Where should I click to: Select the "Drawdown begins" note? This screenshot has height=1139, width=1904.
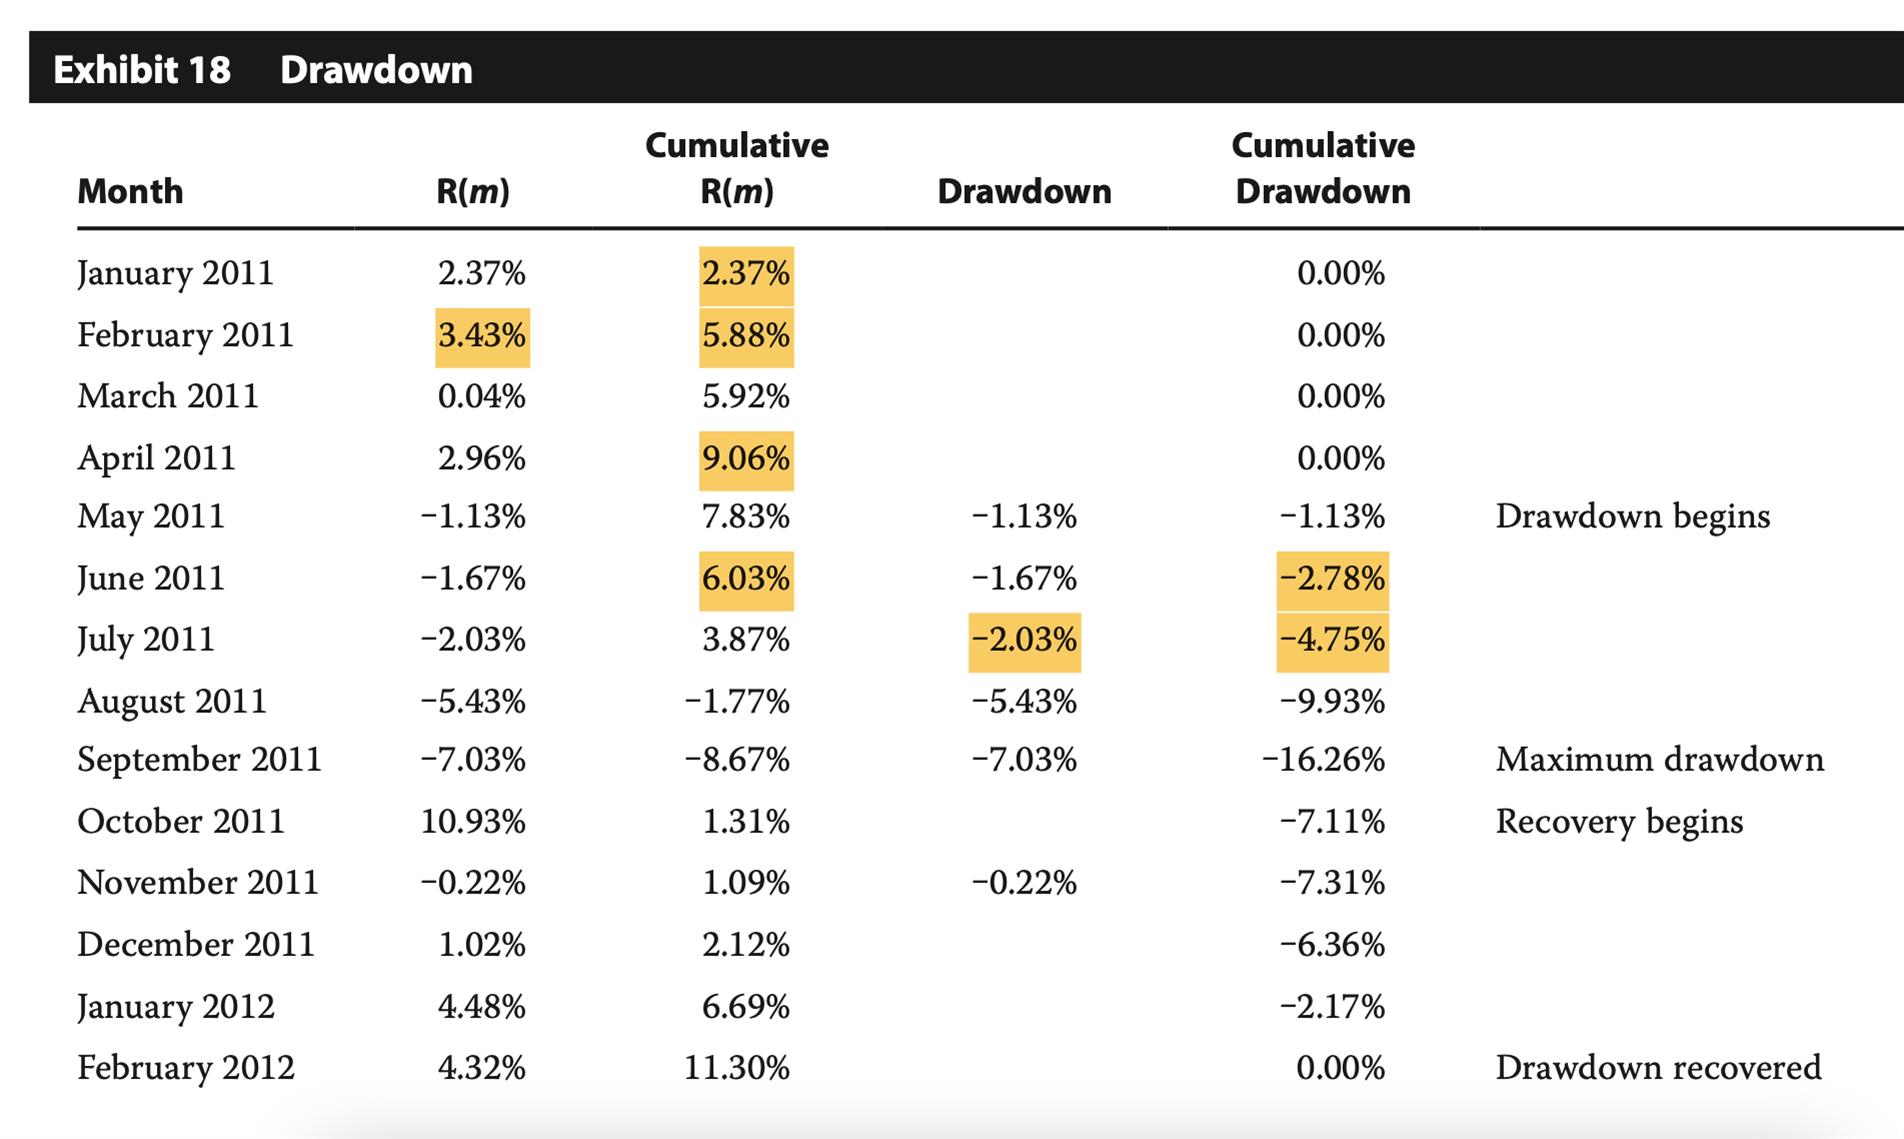point(1632,517)
